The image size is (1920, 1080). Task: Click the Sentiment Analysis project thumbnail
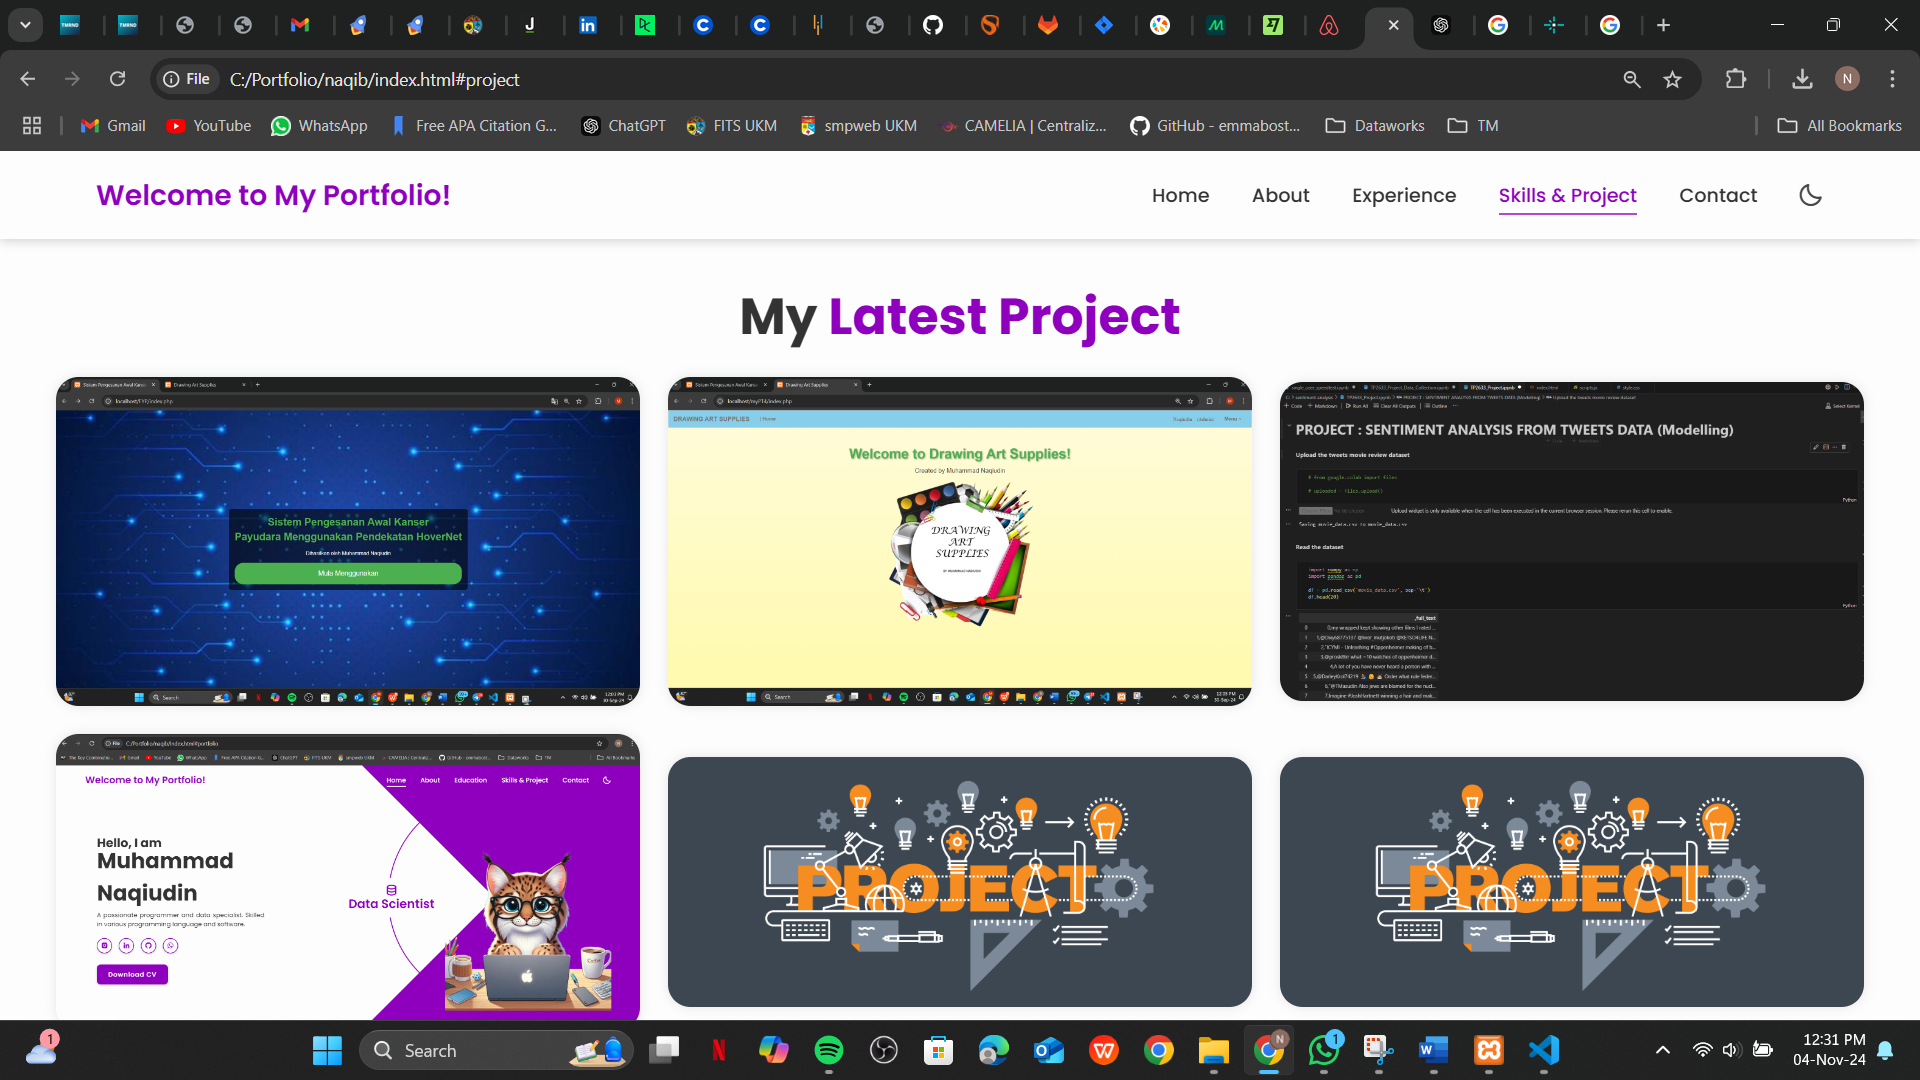(1571, 541)
